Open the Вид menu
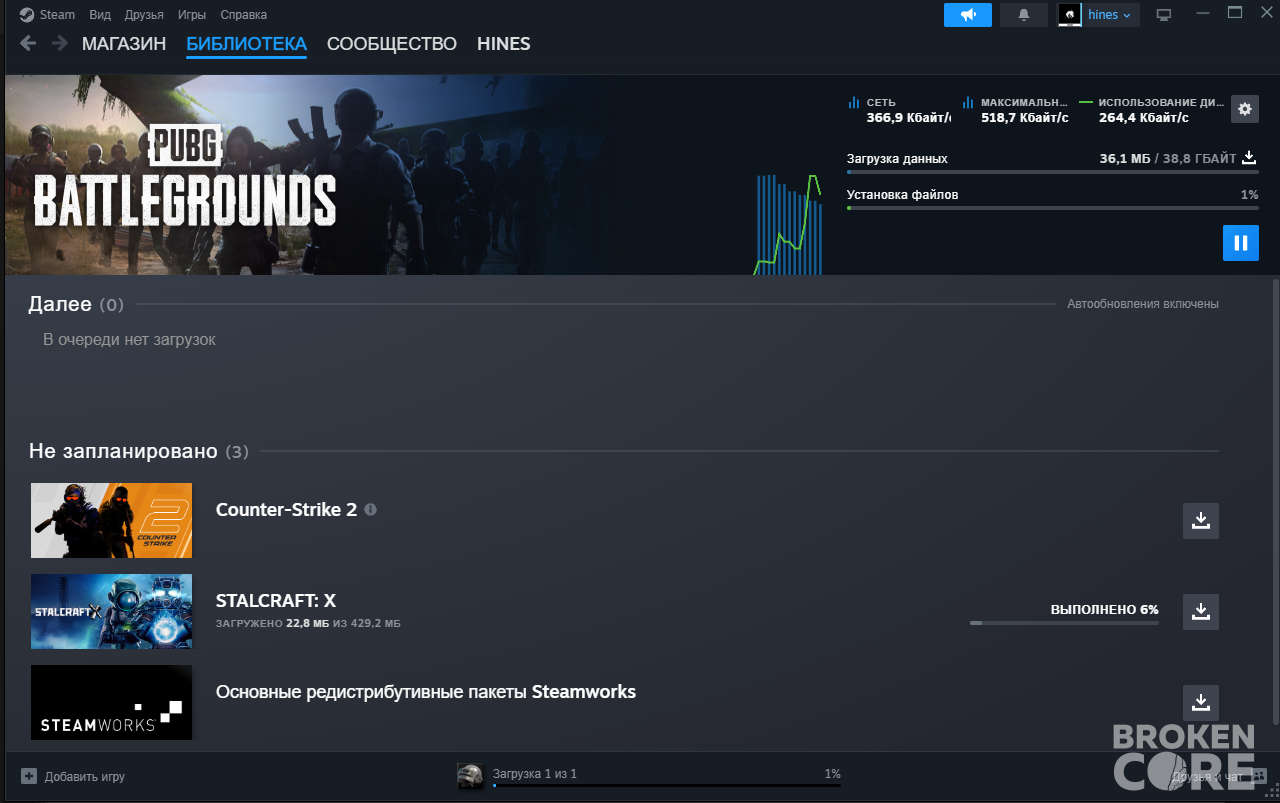Image resolution: width=1280 pixels, height=803 pixels. point(100,15)
